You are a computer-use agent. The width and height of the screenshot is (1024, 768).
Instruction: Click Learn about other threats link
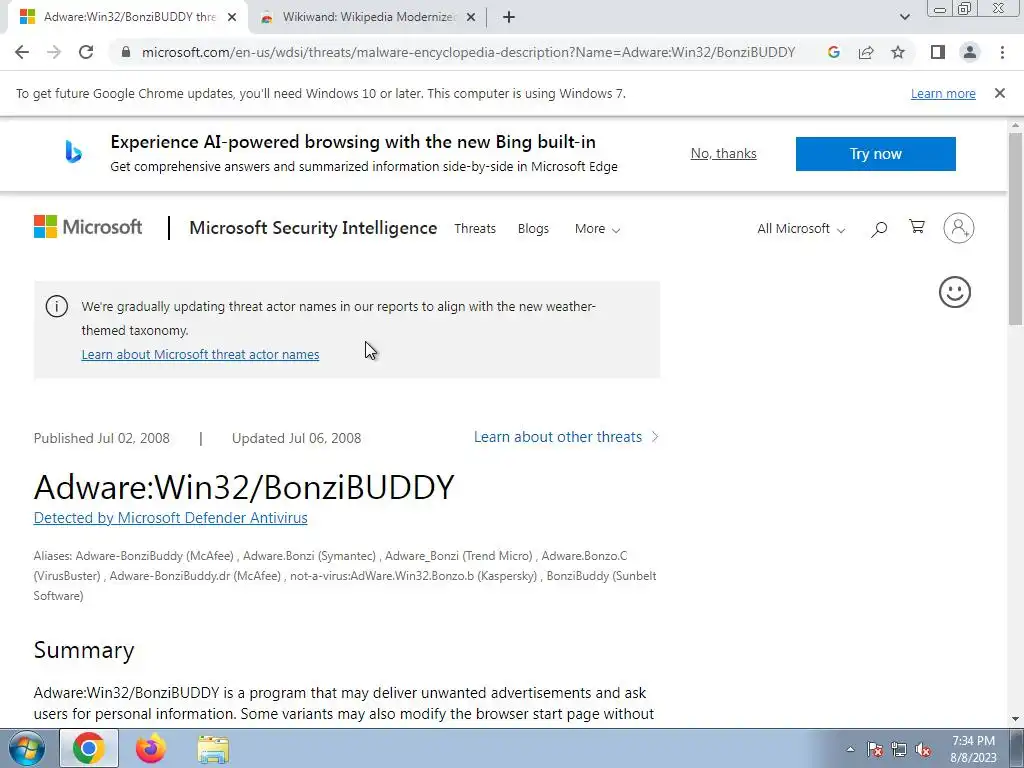pos(566,437)
